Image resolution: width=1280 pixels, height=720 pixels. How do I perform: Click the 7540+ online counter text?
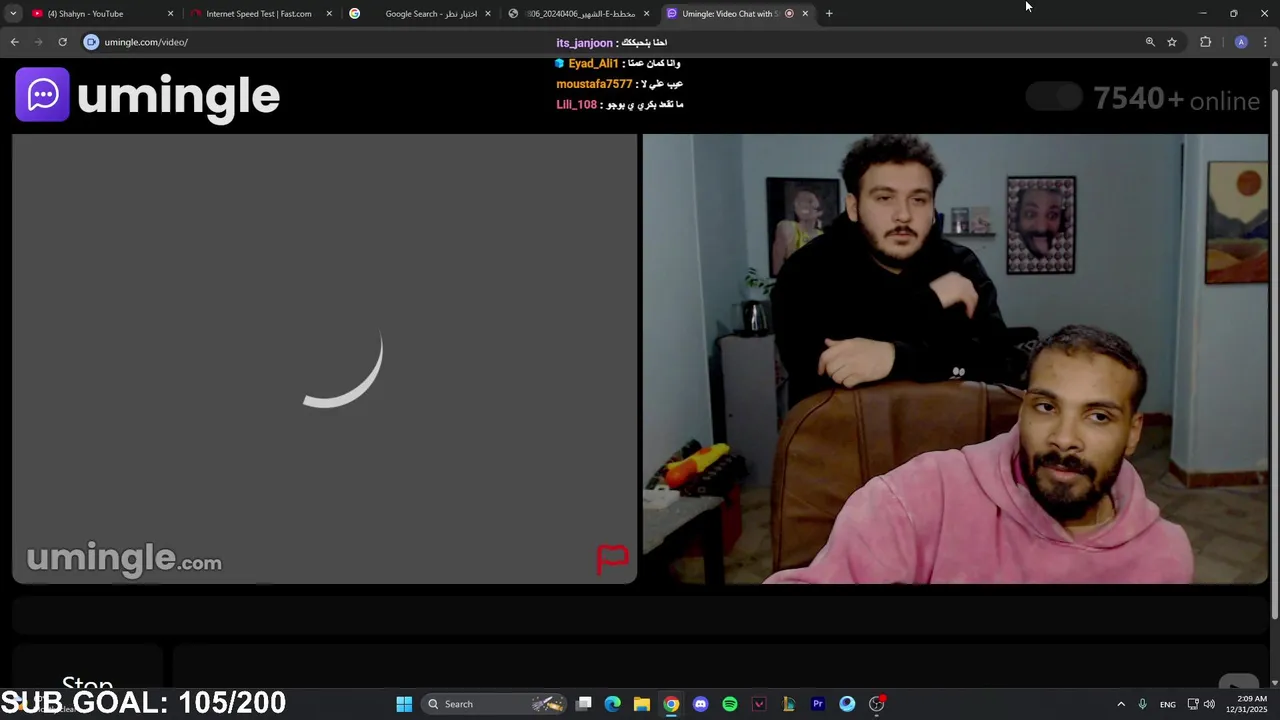point(1176,99)
